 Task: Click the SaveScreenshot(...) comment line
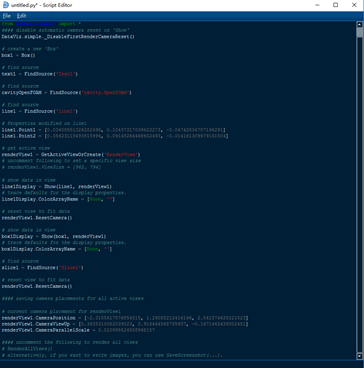pos(112,355)
